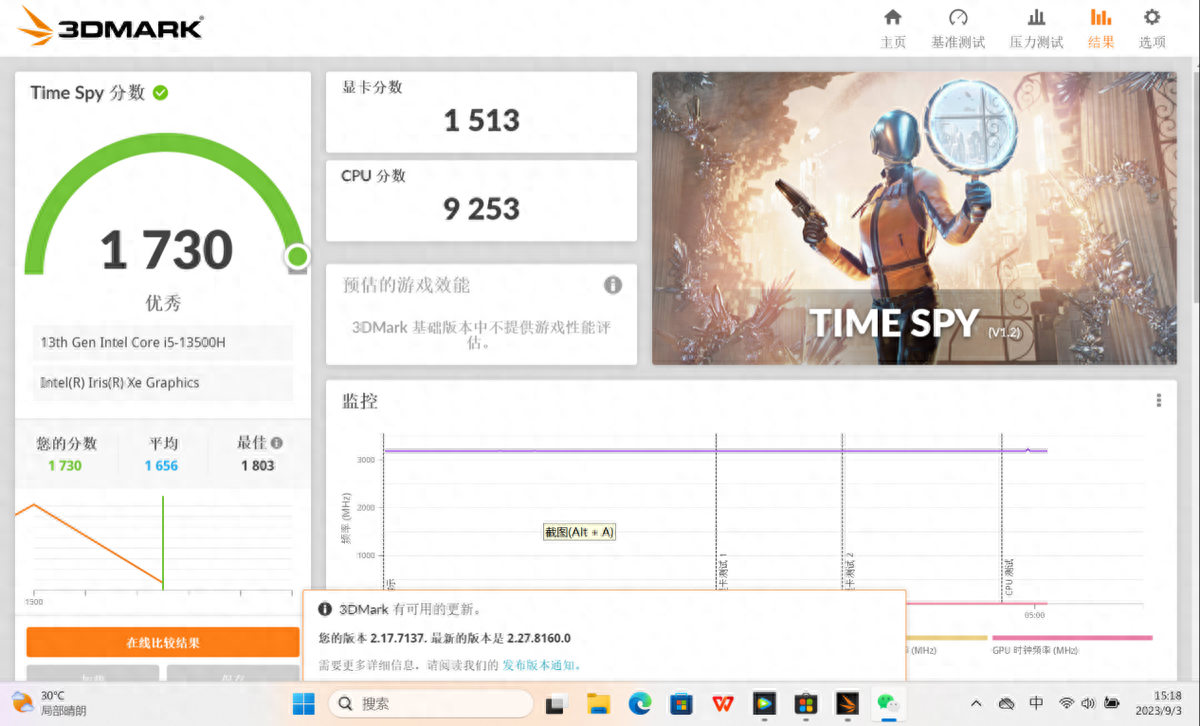
Task: Expand the hidden system tray icons chevron
Action: click(x=976, y=703)
